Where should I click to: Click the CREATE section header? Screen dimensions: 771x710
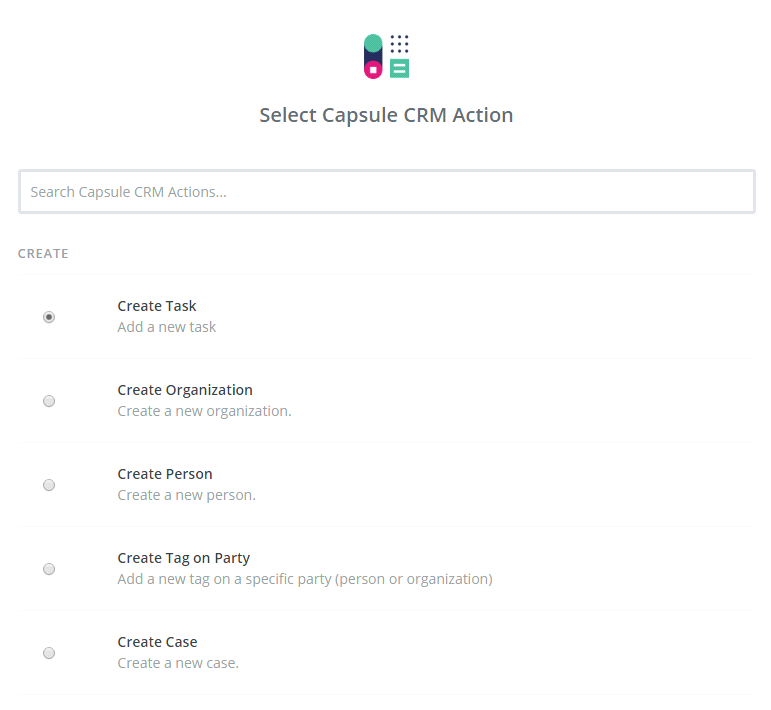coord(43,254)
